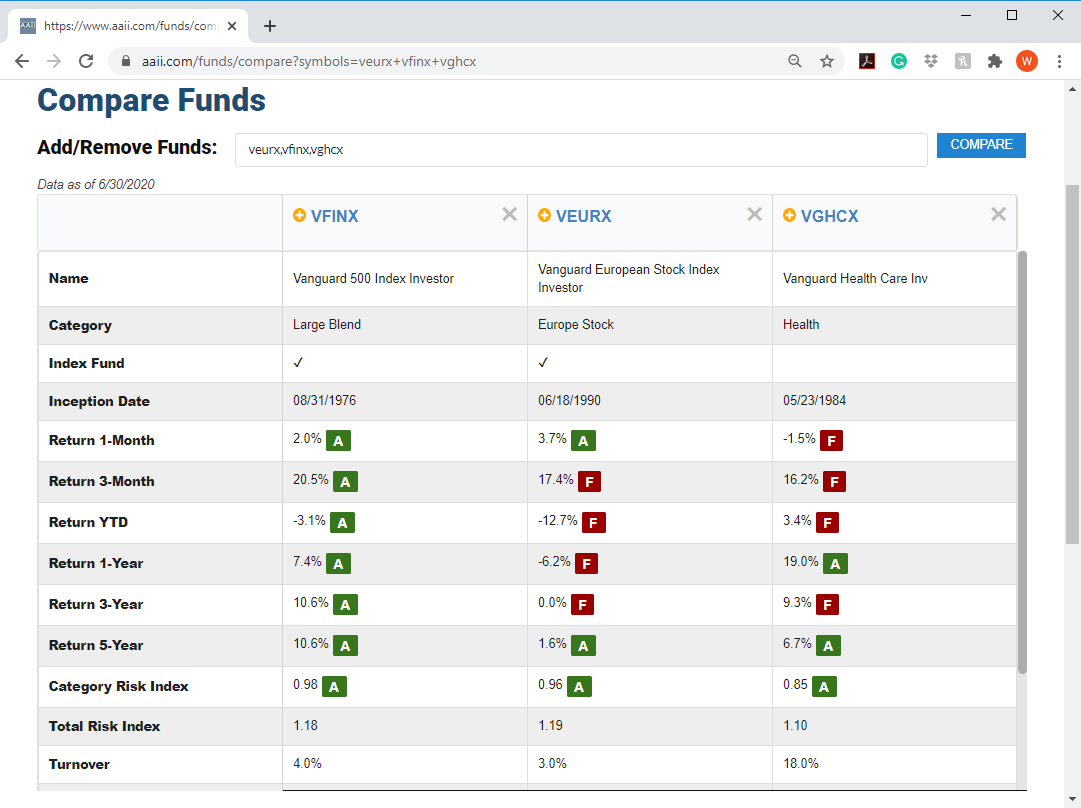
Task: Remove VFINX column with X icon
Action: [509, 214]
